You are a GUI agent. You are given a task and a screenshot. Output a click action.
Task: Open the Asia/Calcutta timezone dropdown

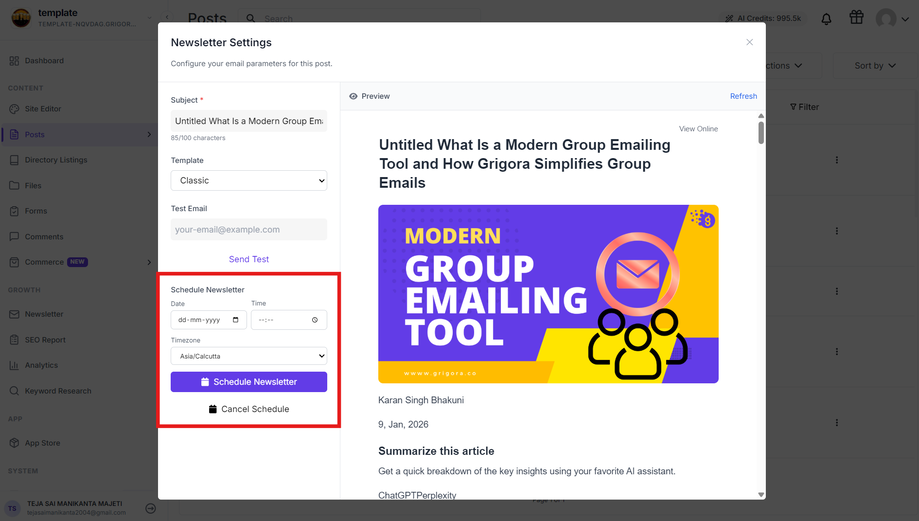coord(249,356)
